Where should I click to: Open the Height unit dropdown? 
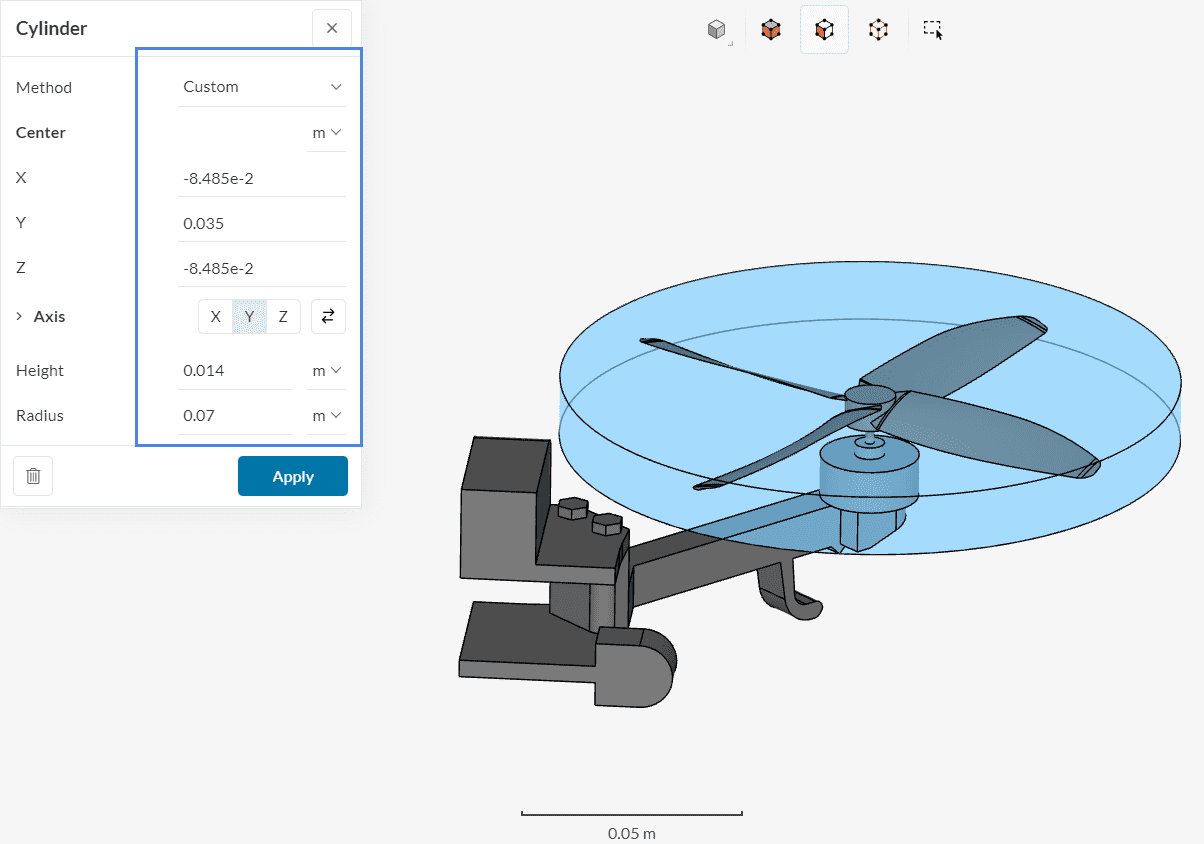(x=326, y=370)
